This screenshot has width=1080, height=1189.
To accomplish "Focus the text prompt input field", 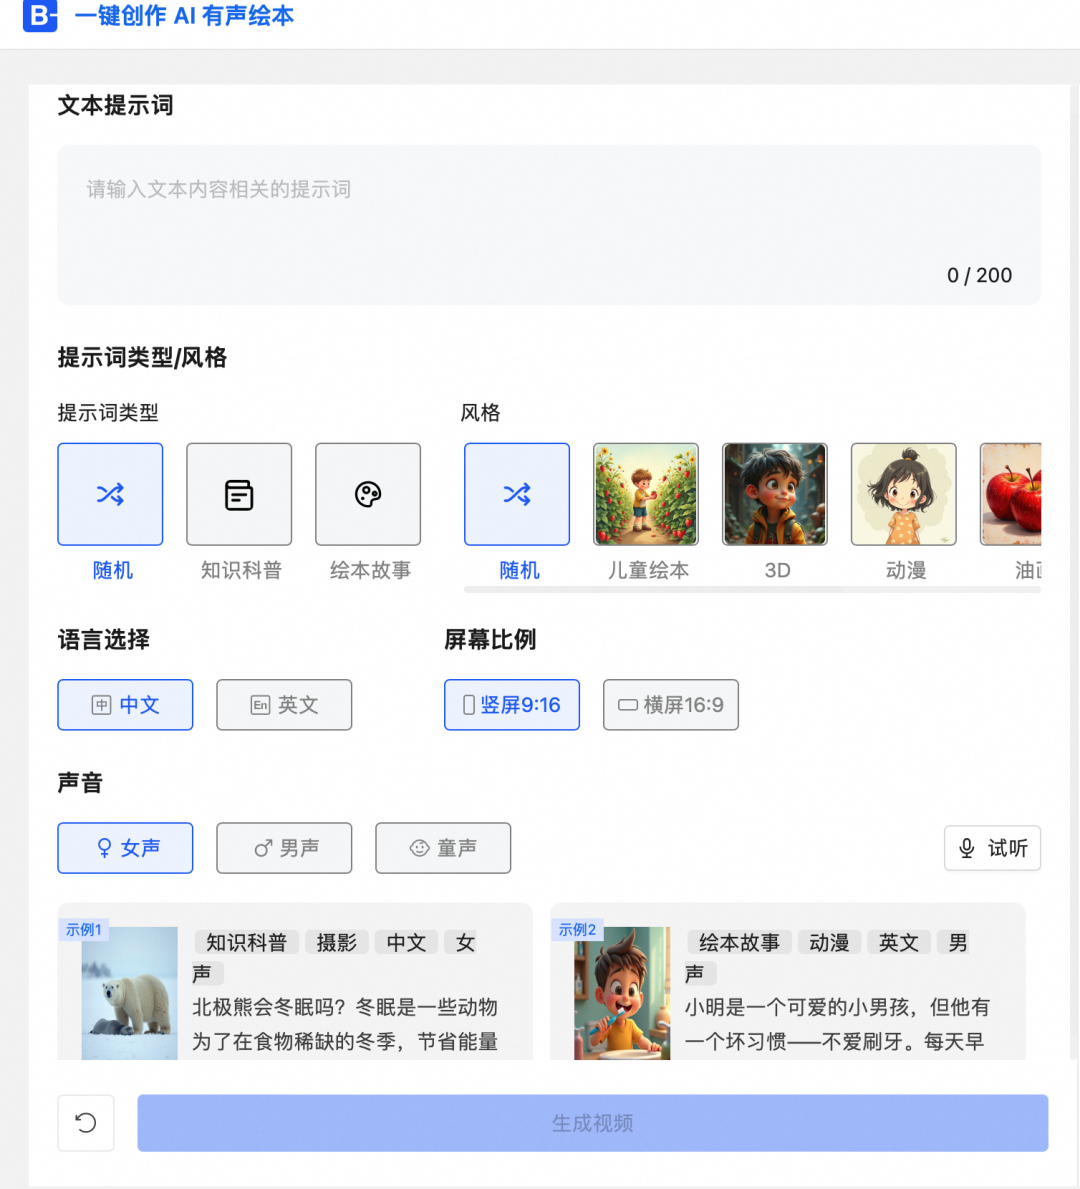I will point(549,224).
